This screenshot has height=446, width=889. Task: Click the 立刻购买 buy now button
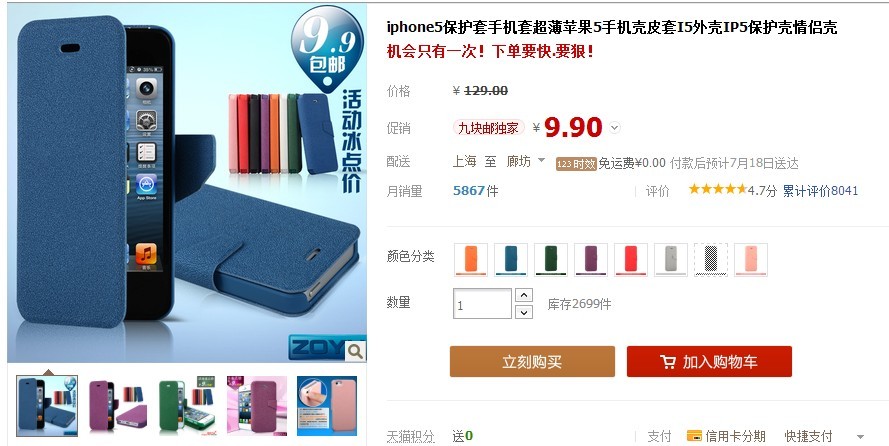[x=532, y=362]
